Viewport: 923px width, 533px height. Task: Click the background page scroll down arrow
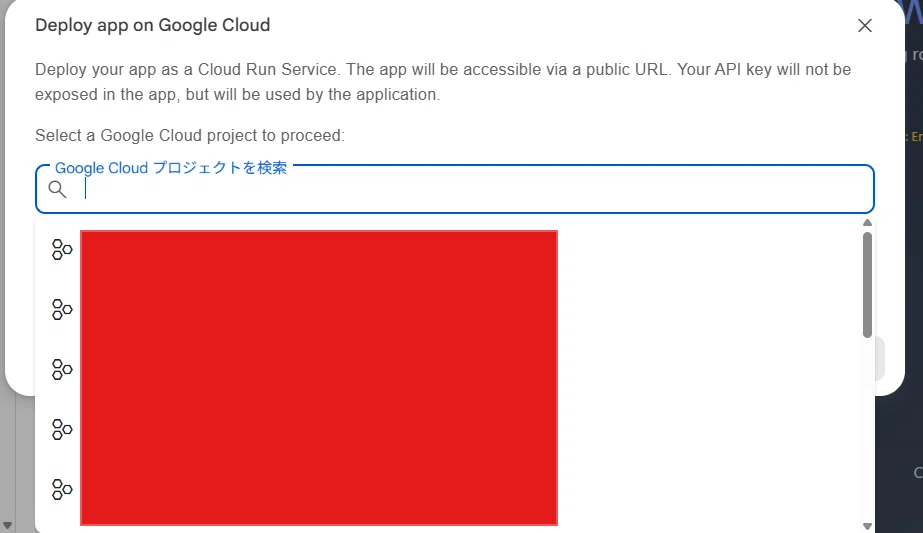coord(7,525)
